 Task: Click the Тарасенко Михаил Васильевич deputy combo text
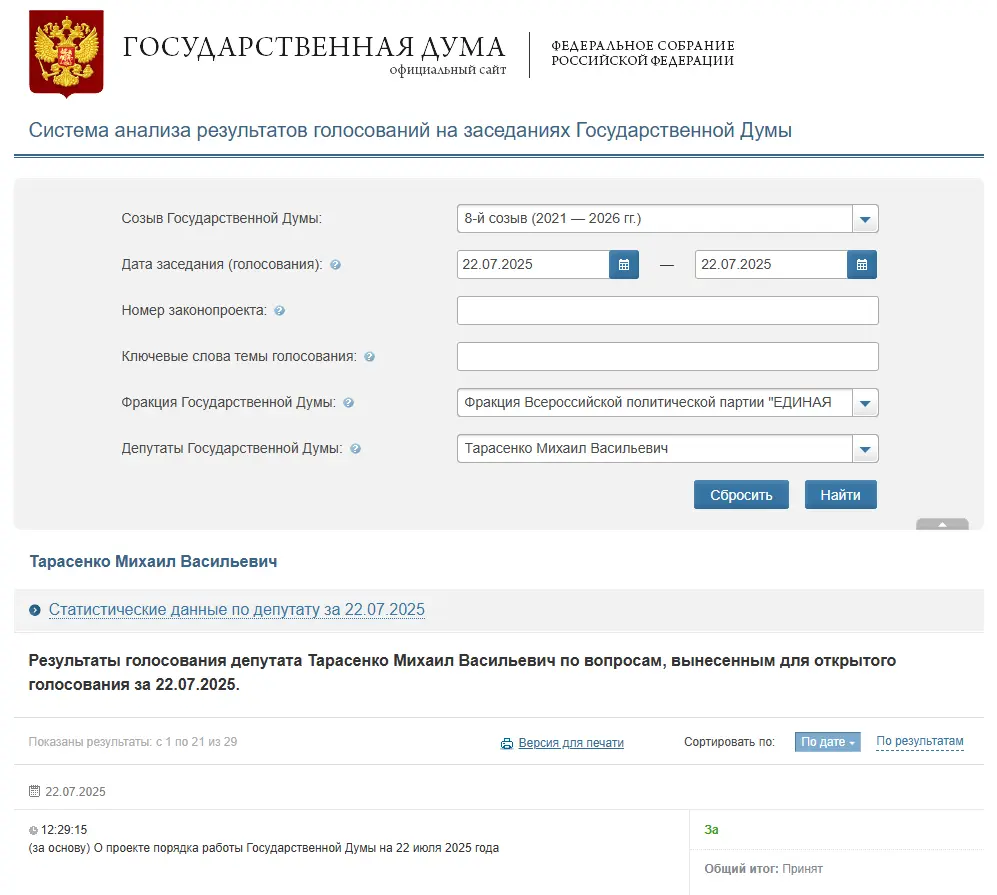click(566, 449)
